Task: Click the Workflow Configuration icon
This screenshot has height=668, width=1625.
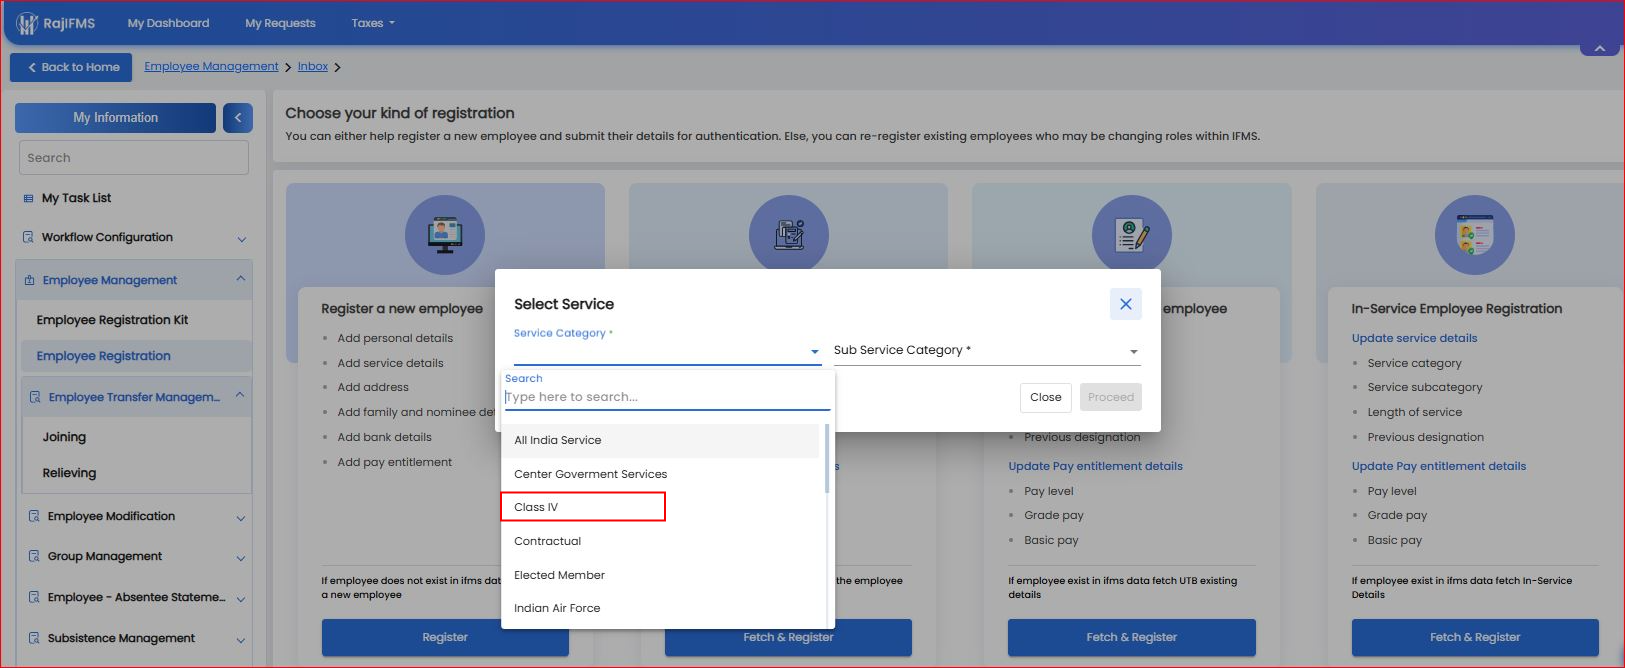Action: tap(28, 237)
